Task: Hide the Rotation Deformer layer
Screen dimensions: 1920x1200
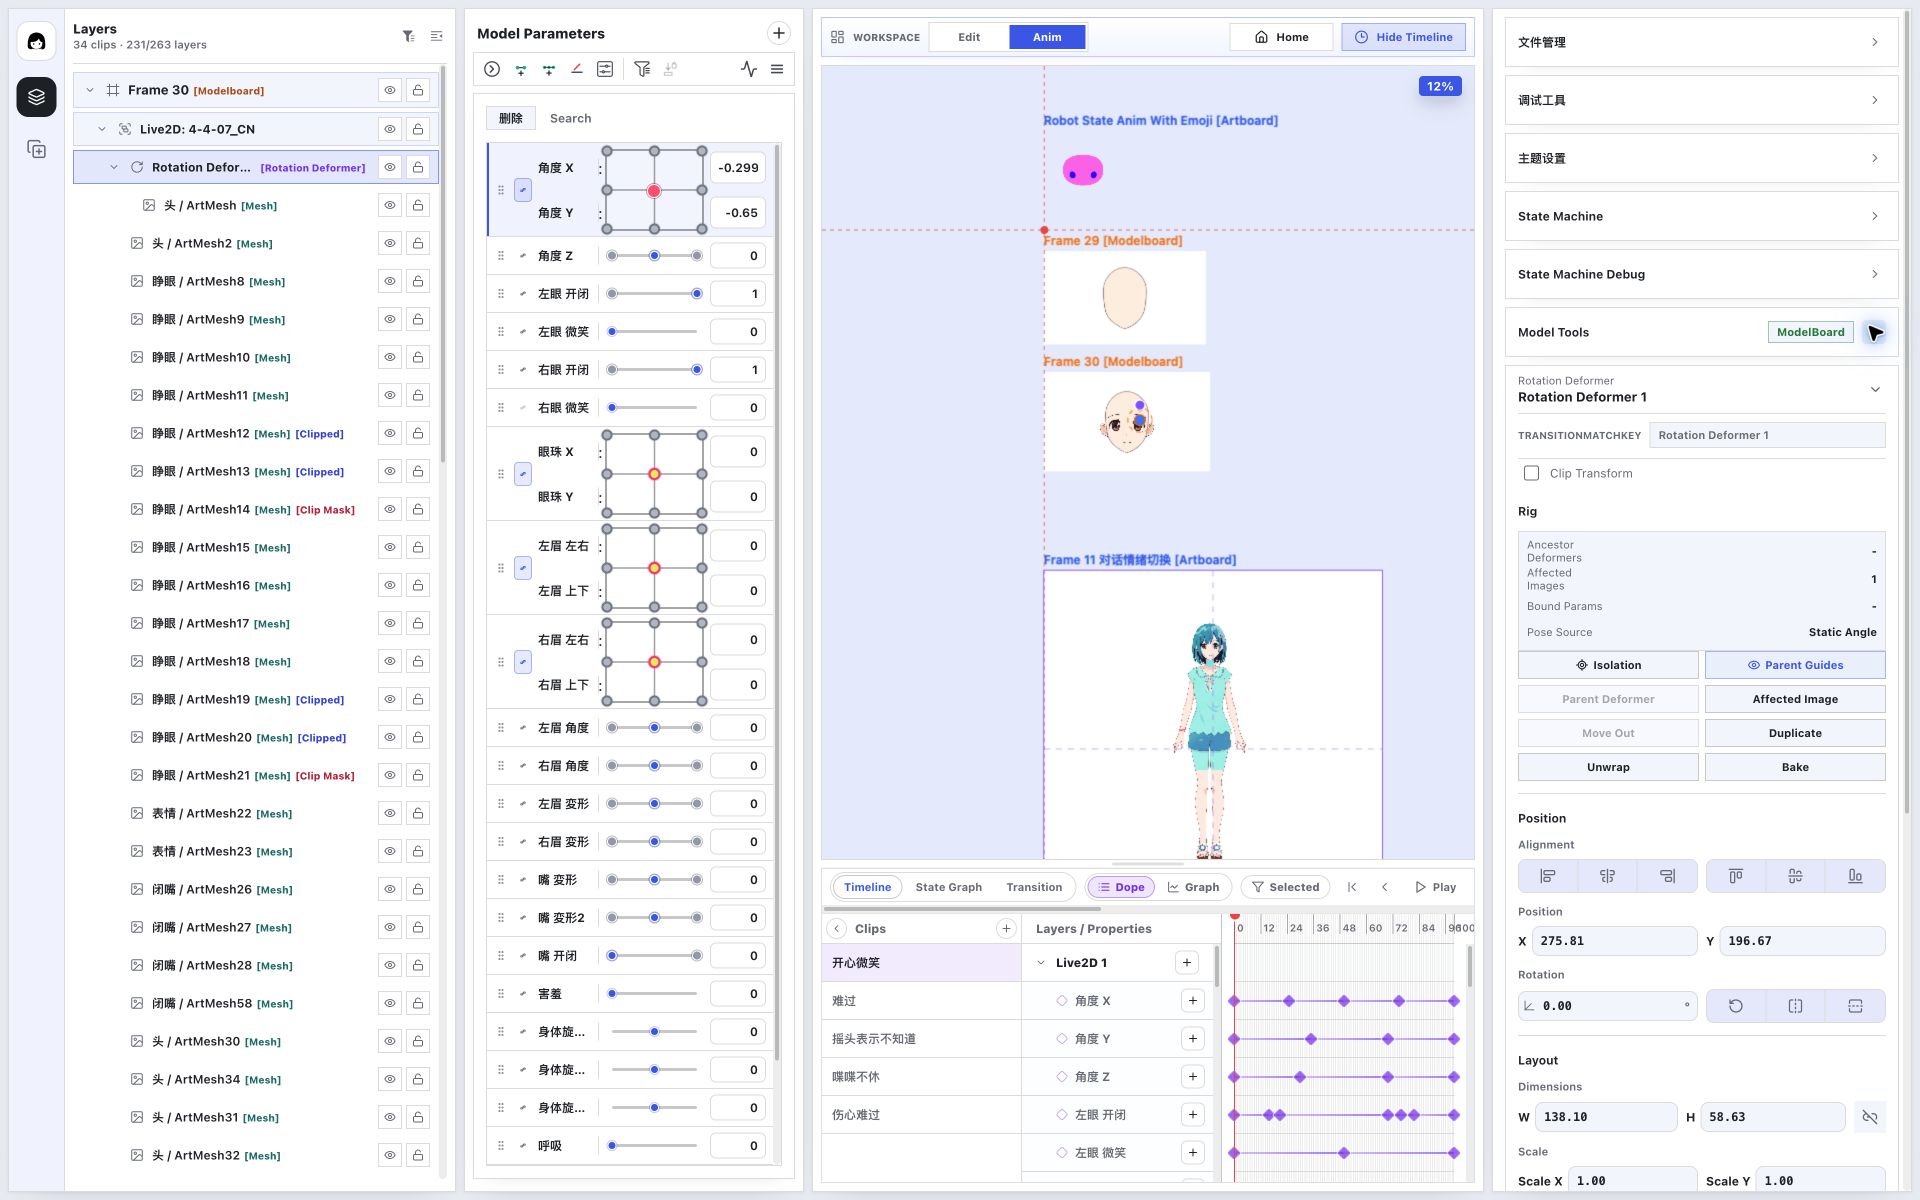Action: tap(390, 167)
